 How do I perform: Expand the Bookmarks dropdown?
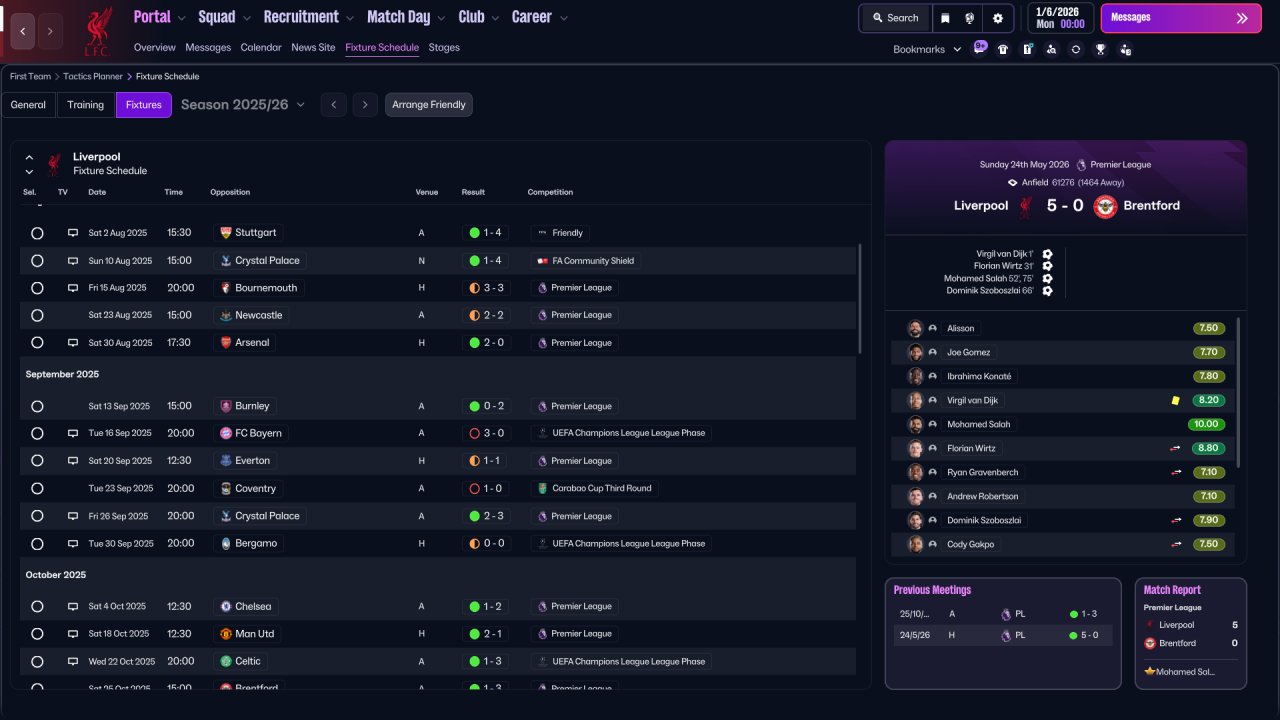pos(927,49)
